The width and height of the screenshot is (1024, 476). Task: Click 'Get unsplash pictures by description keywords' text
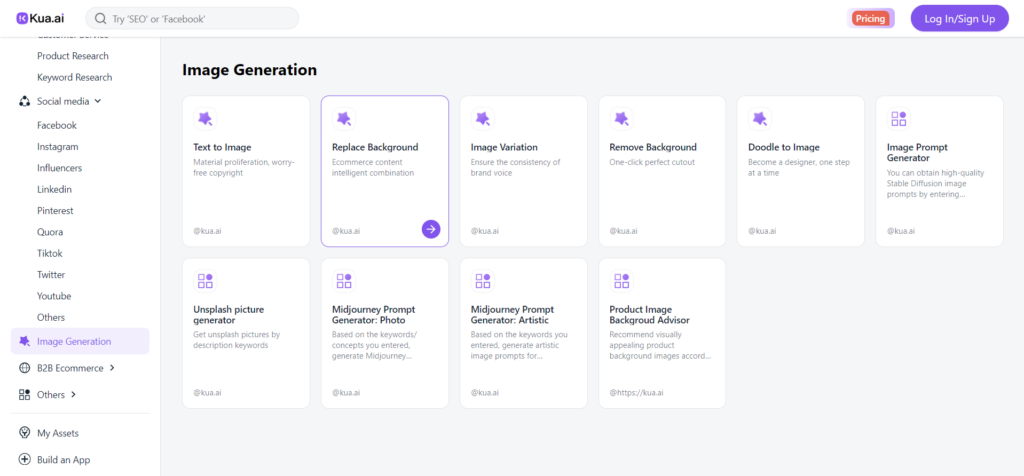236,340
